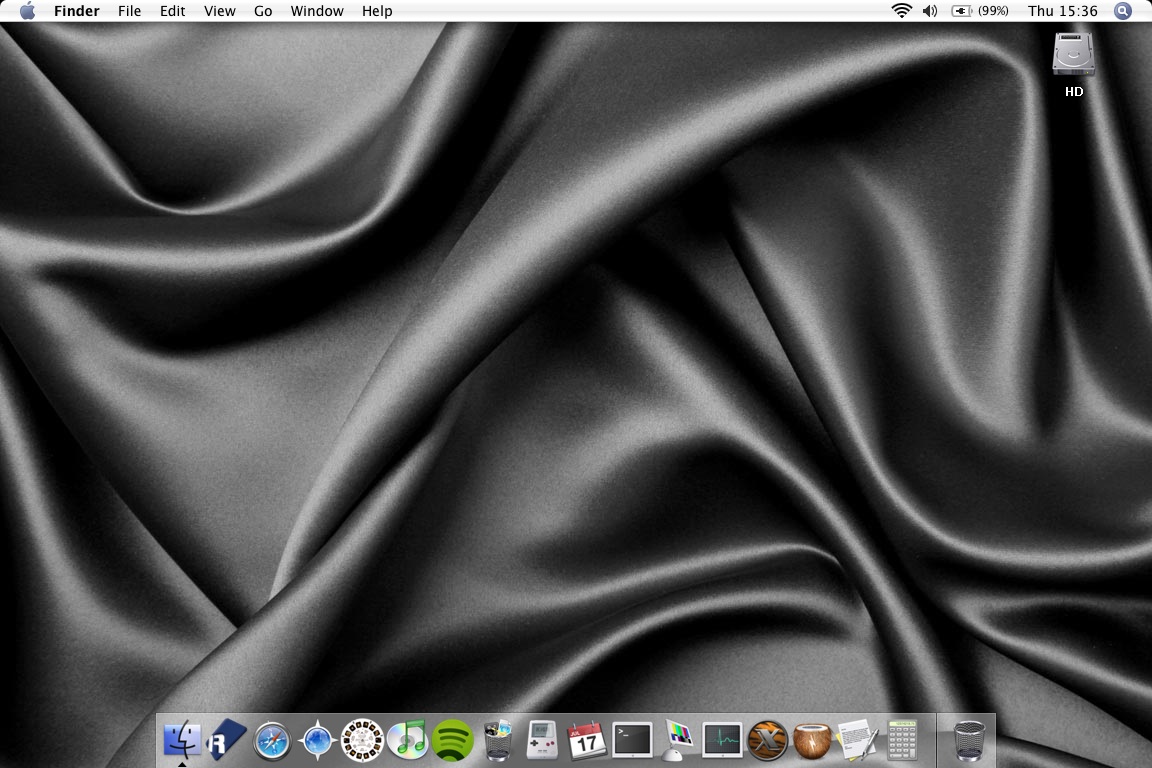Click the battery 99% status item

pyautogui.click(x=979, y=11)
